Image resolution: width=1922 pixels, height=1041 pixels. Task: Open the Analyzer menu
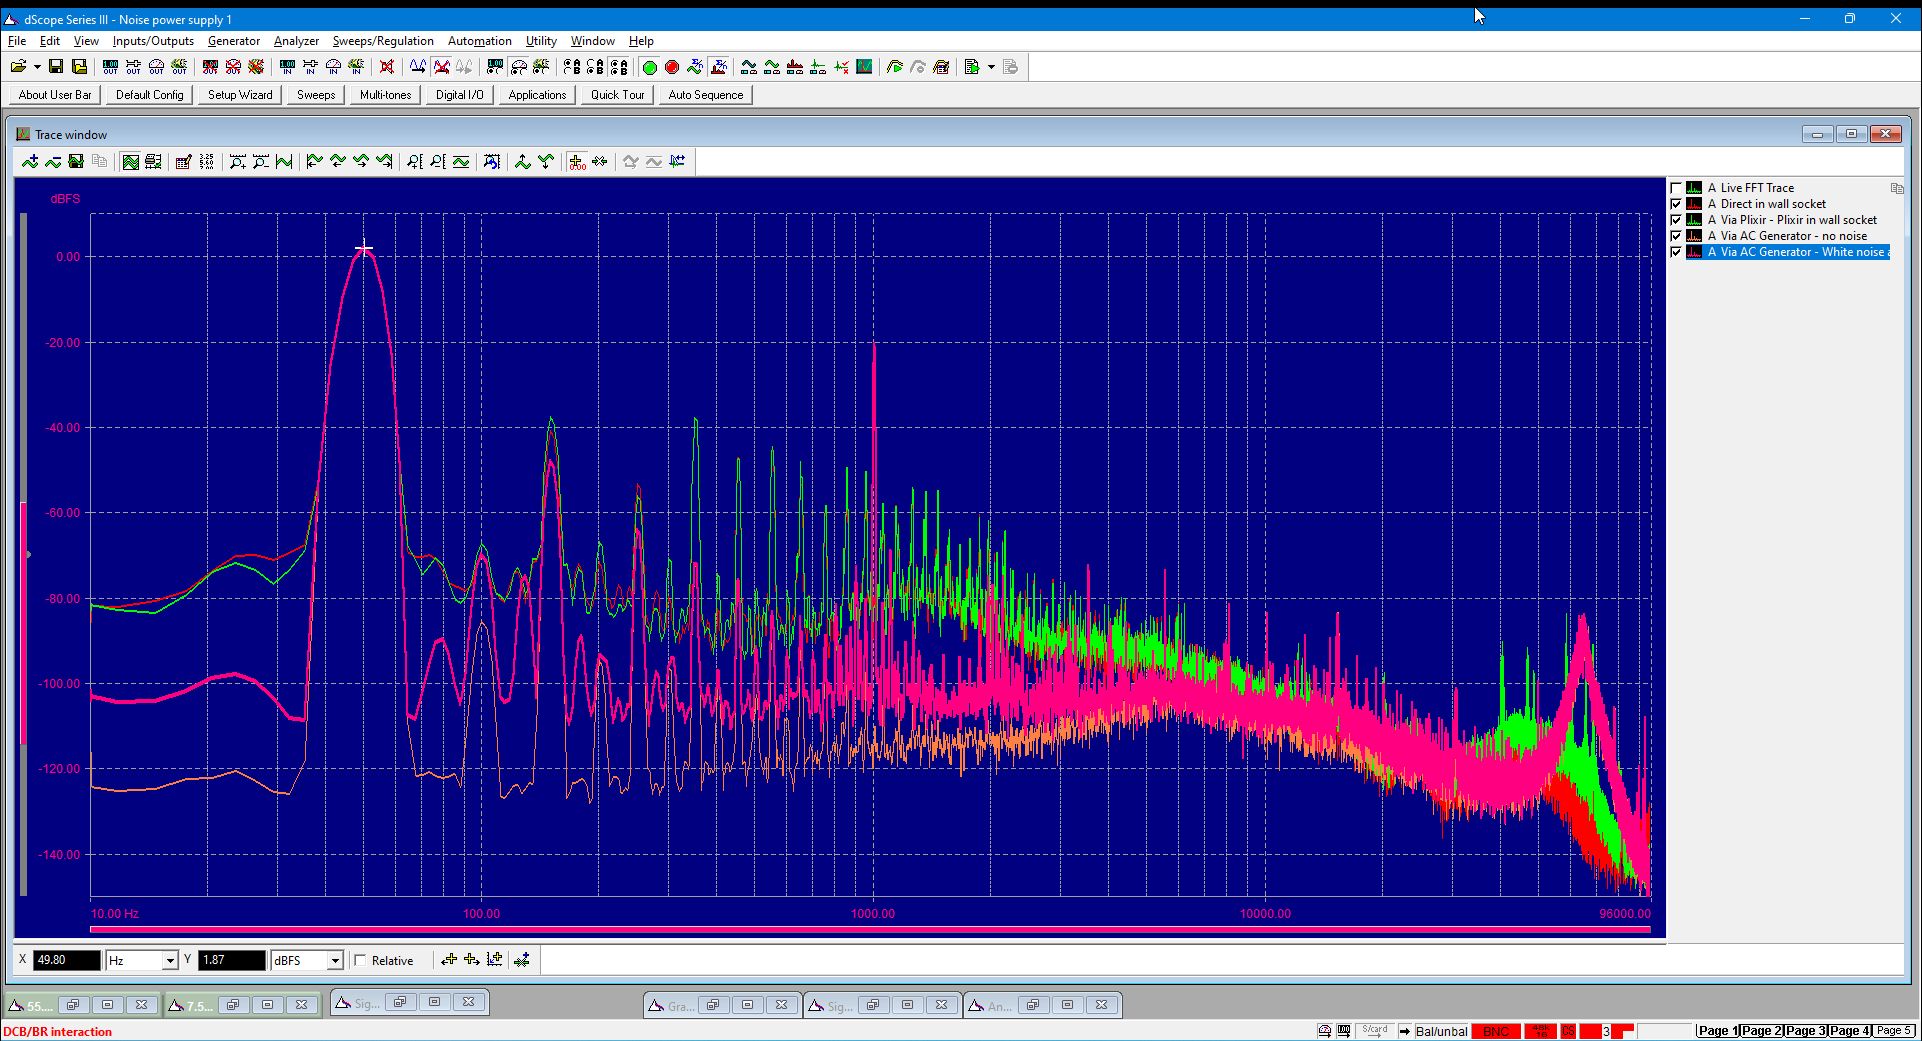[x=296, y=41]
